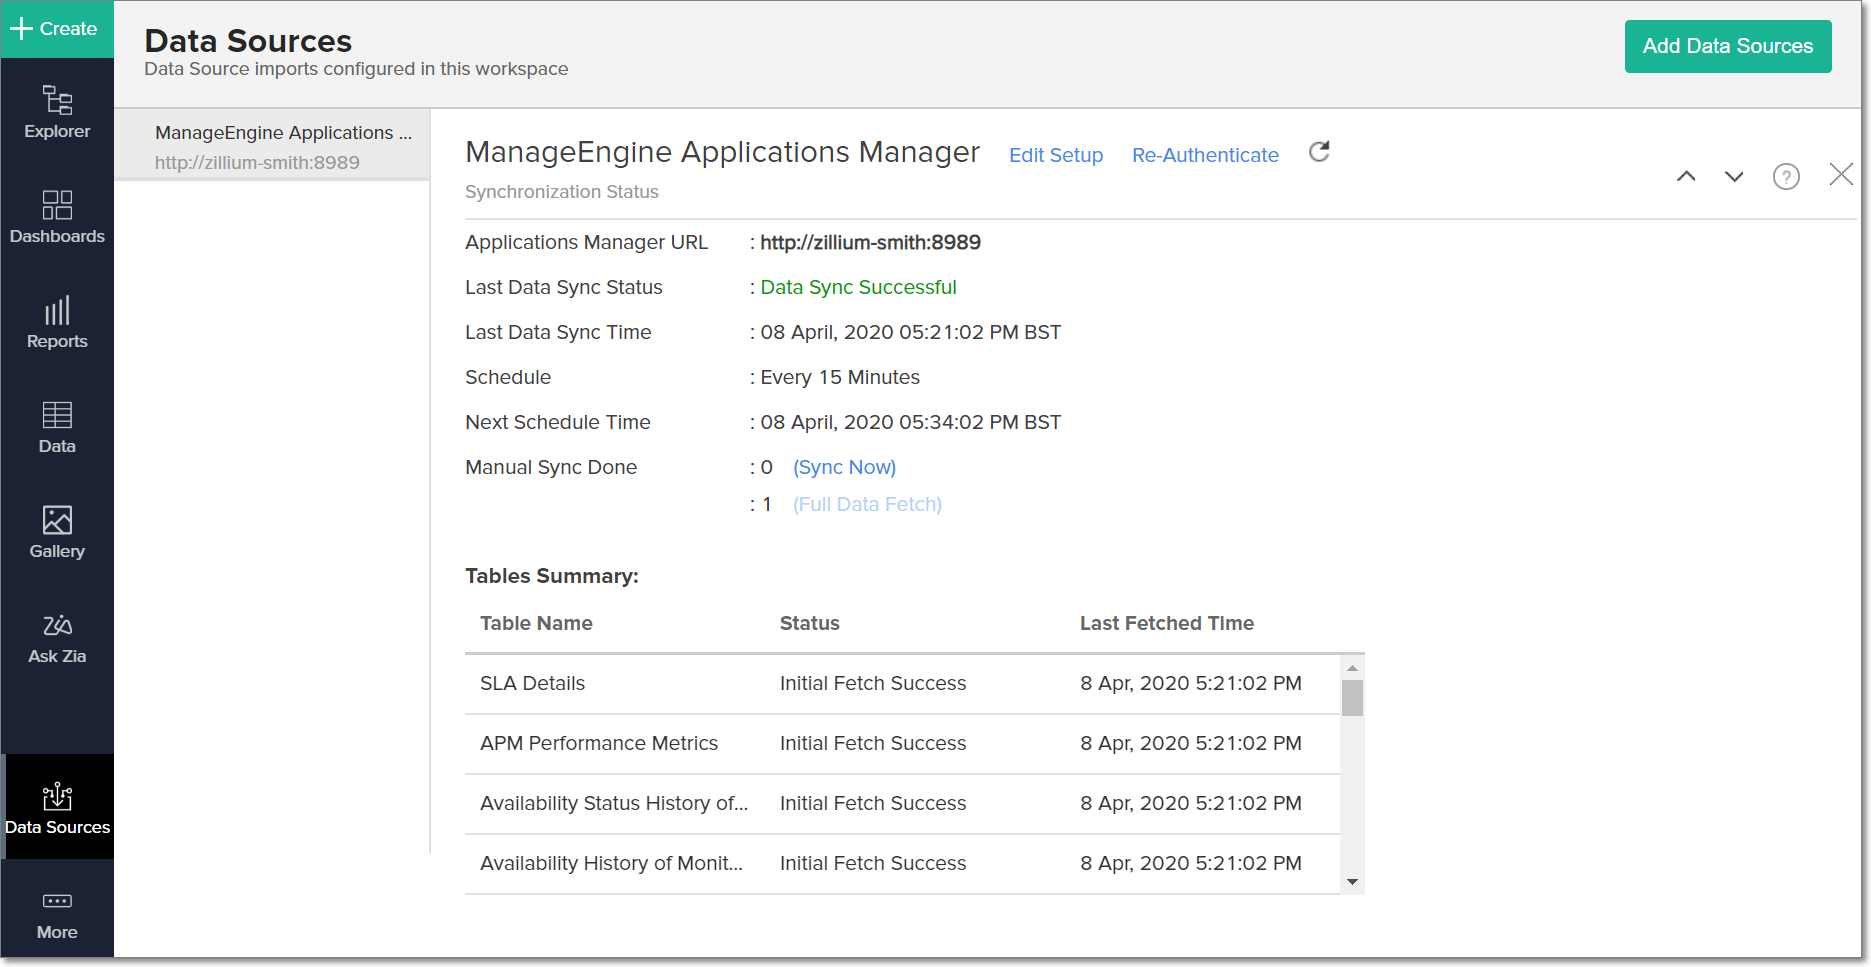Screen dimensions: 1871x967
Task: Select Data Sources in the sidebar
Action: point(57,808)
